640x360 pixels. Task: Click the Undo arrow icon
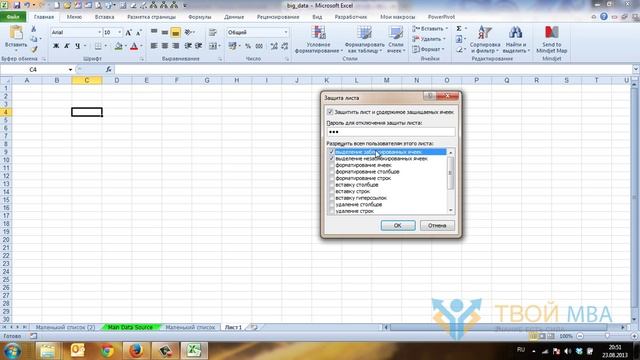click(x=28, y=5)
